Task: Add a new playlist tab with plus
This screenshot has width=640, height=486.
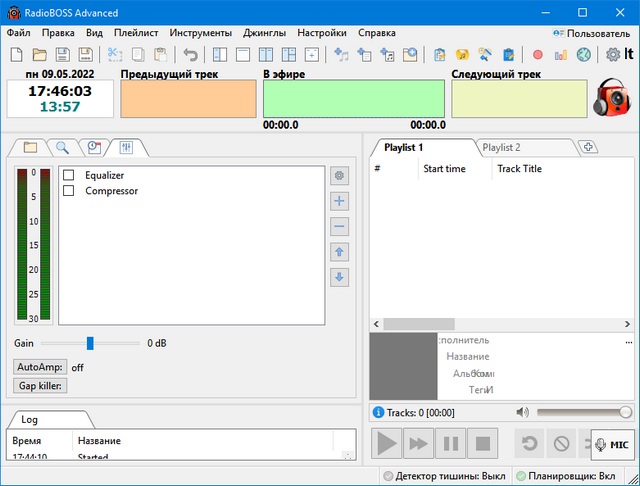Action: tap(589, 147)
